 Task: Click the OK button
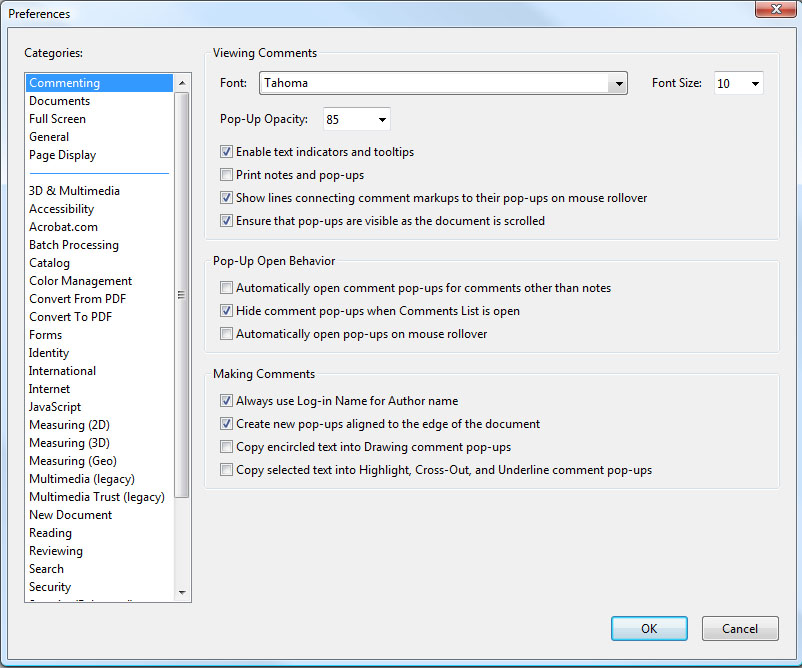(x=649, y=628)
